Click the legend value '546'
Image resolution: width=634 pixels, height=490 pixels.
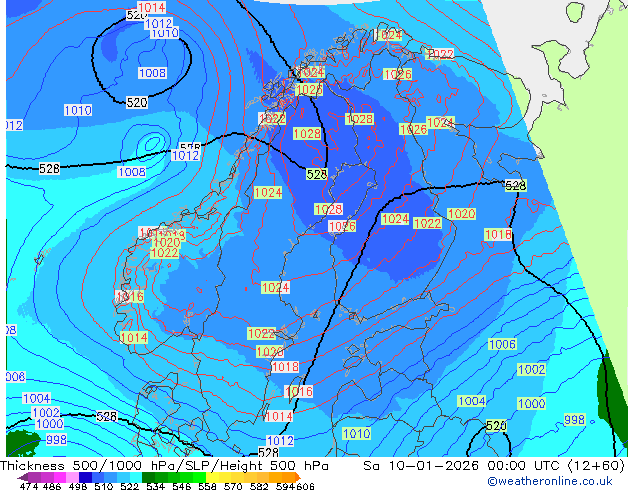pyautogui.click(x=182, y=486)
